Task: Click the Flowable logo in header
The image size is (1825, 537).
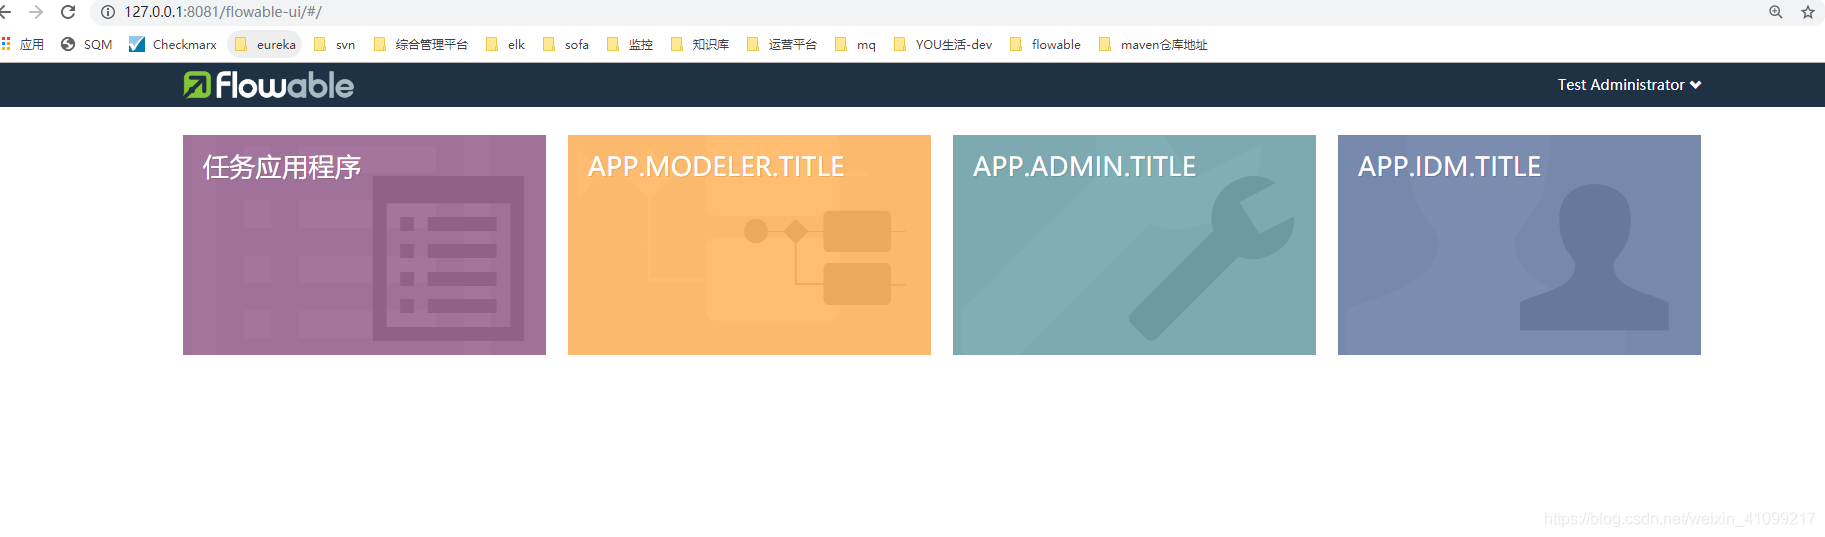Action: 268,85
